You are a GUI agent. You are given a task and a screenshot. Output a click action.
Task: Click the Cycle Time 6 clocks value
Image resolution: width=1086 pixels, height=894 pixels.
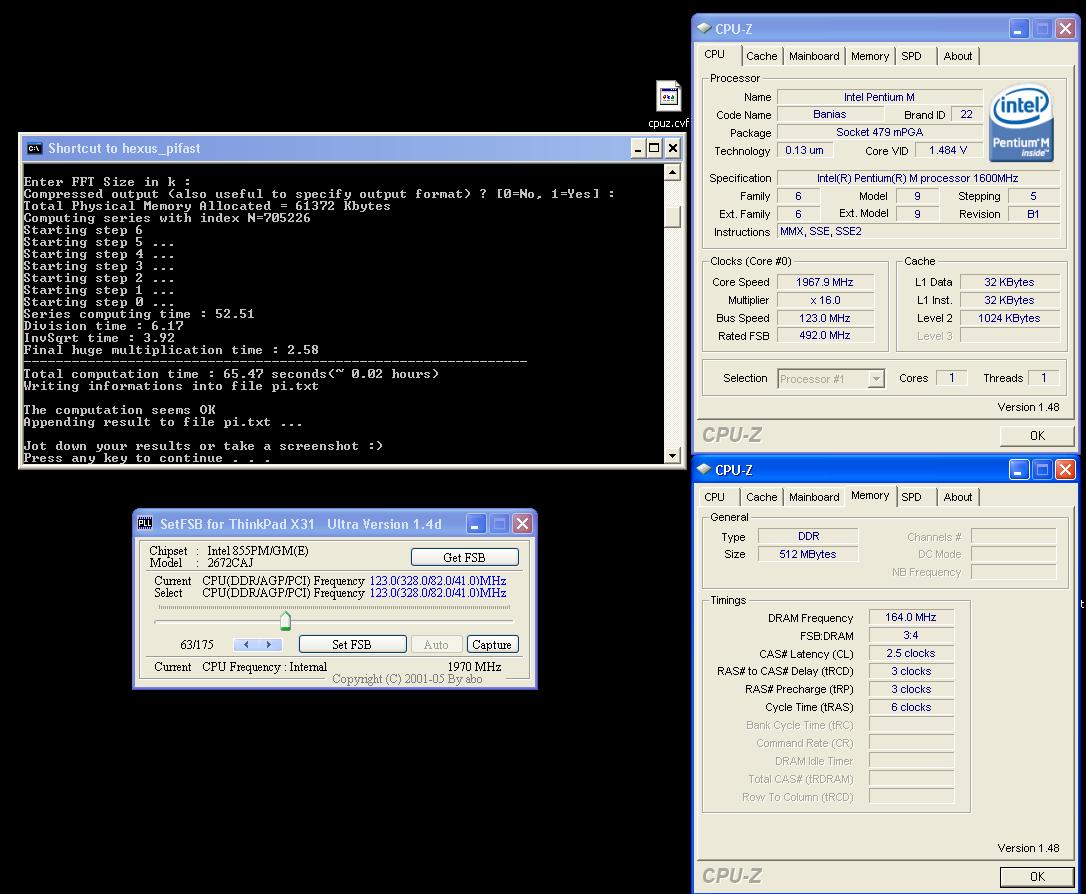(x=911, y=707)
